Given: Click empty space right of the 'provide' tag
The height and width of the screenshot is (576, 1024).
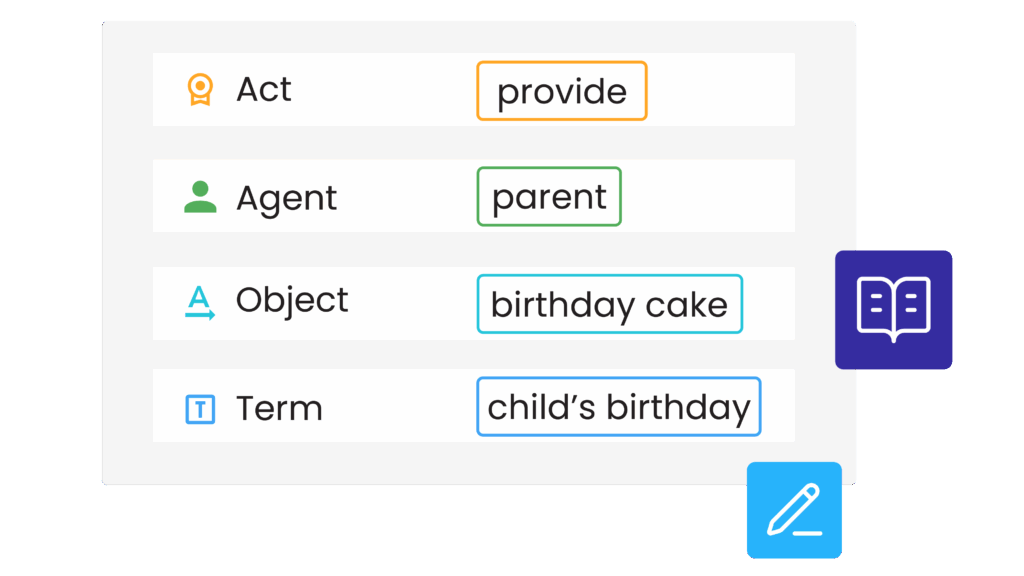Looking at the screenshot, I should click(721, 89).
